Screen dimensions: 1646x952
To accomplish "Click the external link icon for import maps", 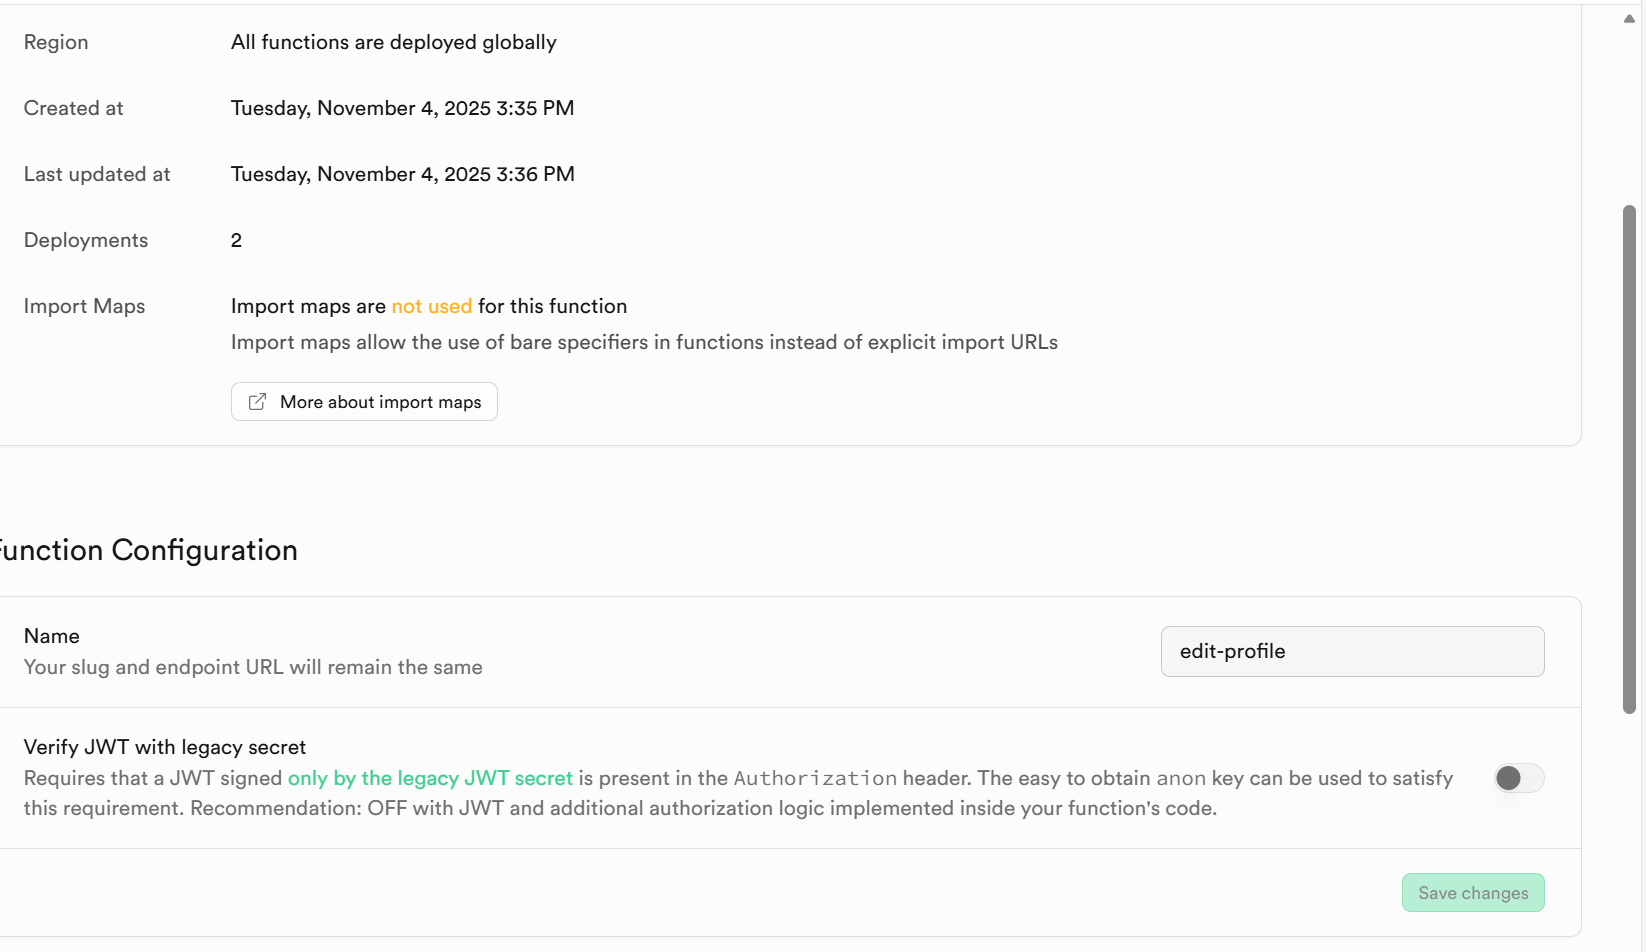I will (257, 402).
